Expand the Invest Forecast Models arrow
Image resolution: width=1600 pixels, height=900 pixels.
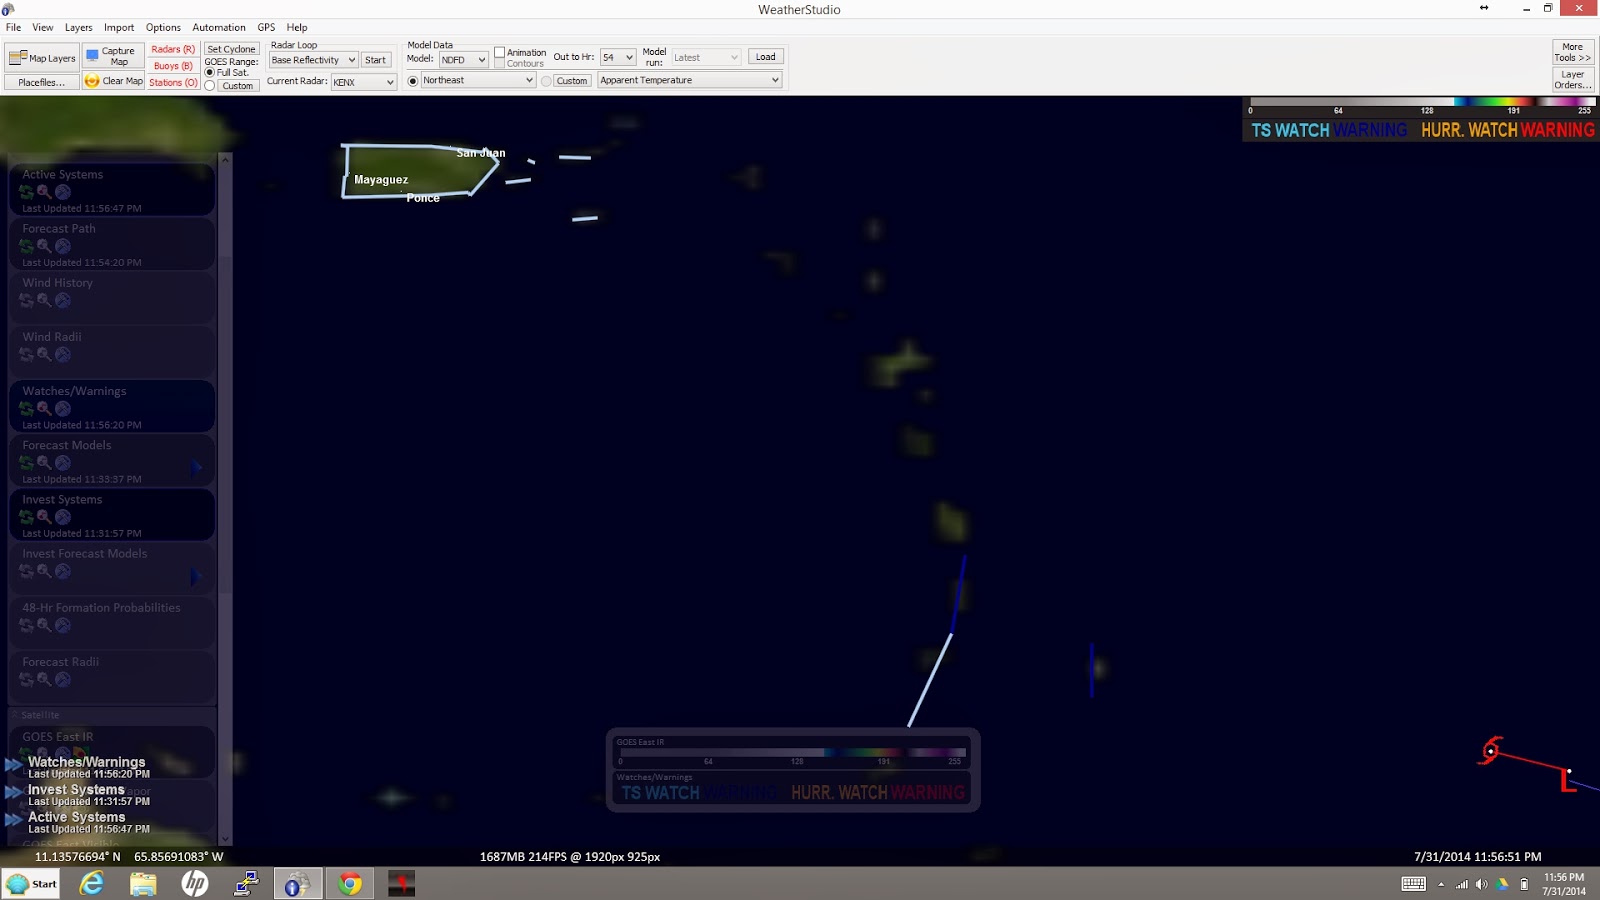(x=196, y=577)
